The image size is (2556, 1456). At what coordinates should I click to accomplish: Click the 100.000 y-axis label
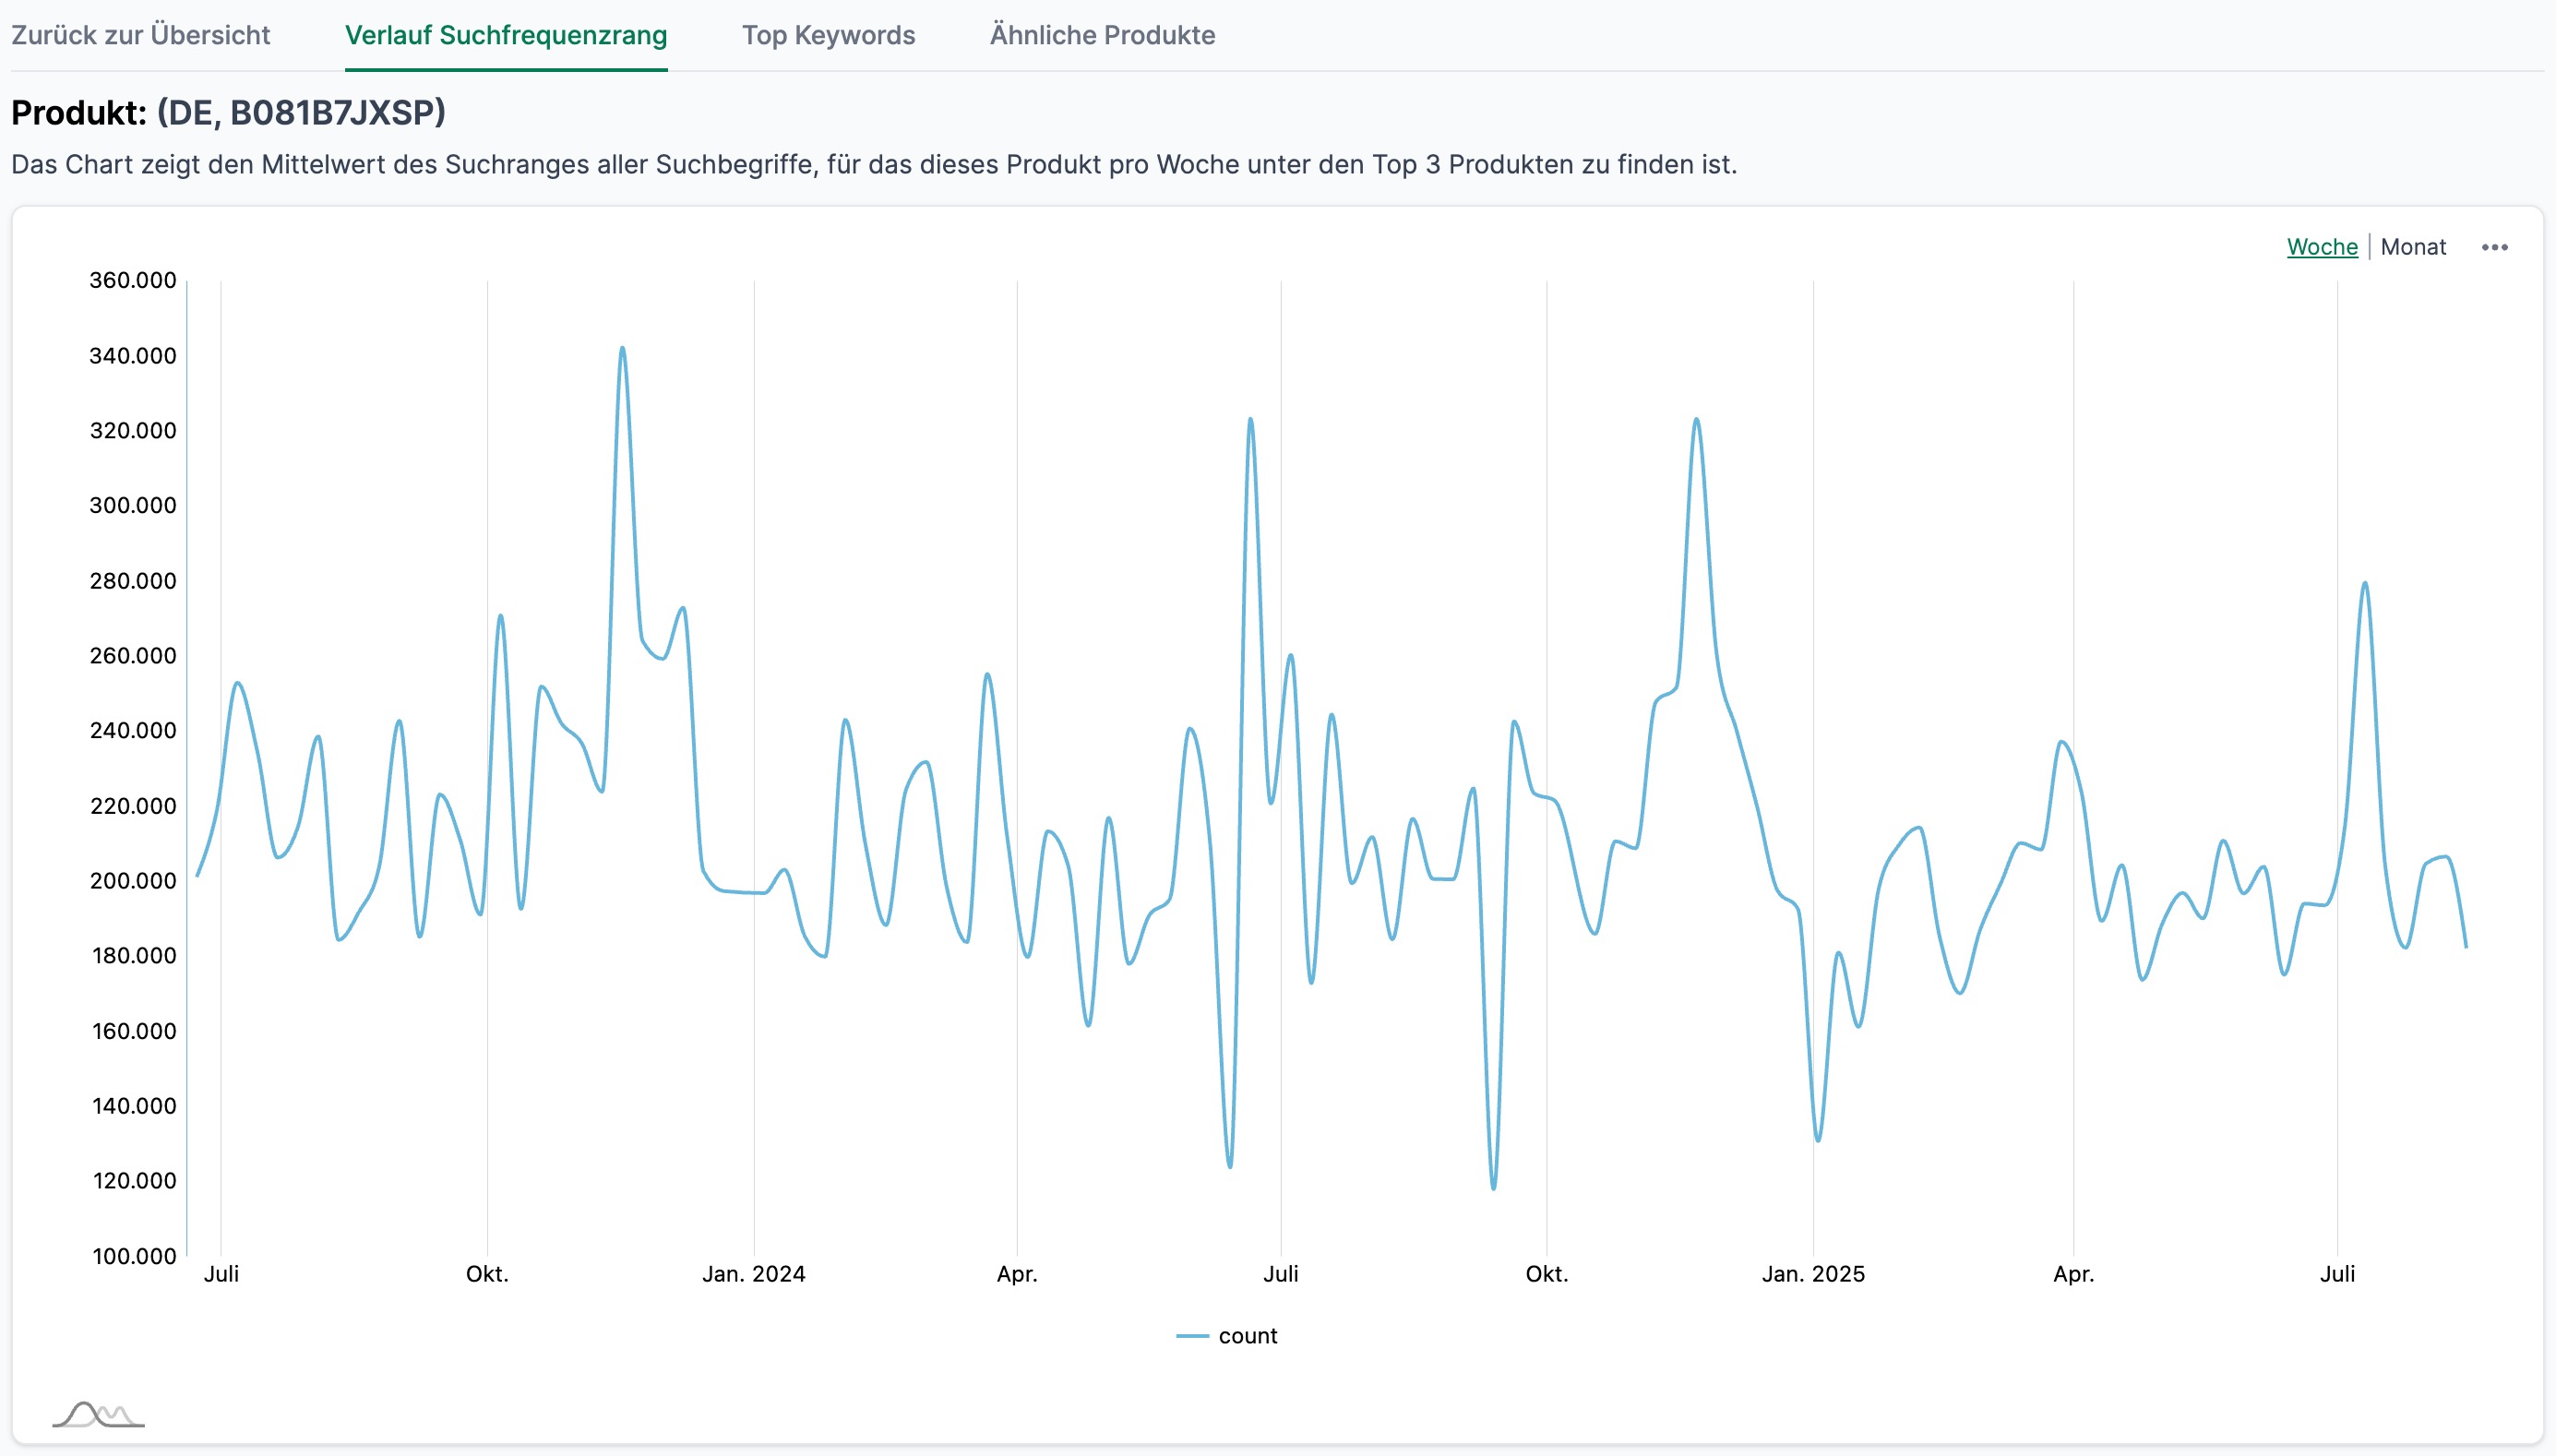pyautogui.click(x=133, y=1256)
